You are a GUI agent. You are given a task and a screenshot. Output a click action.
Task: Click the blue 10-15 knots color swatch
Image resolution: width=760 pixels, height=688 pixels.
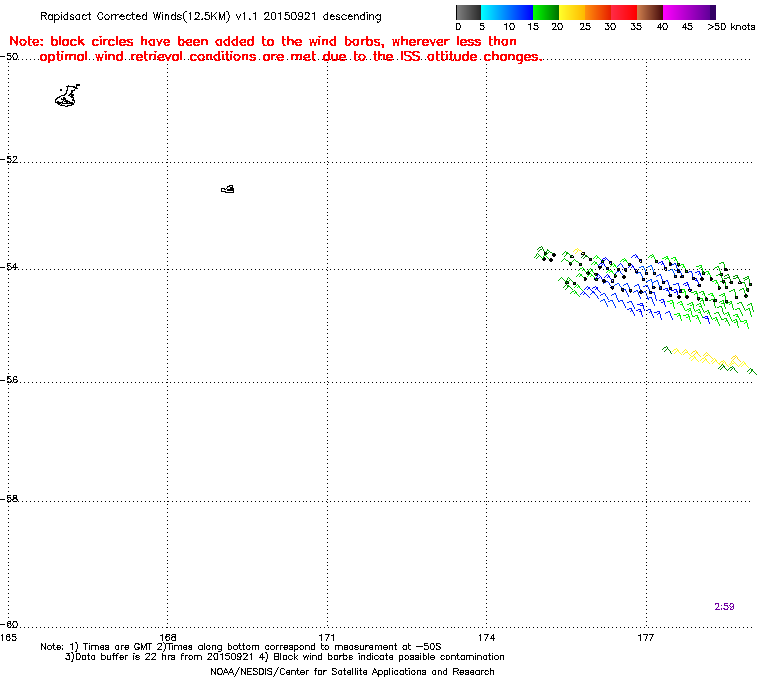(520, 12)
